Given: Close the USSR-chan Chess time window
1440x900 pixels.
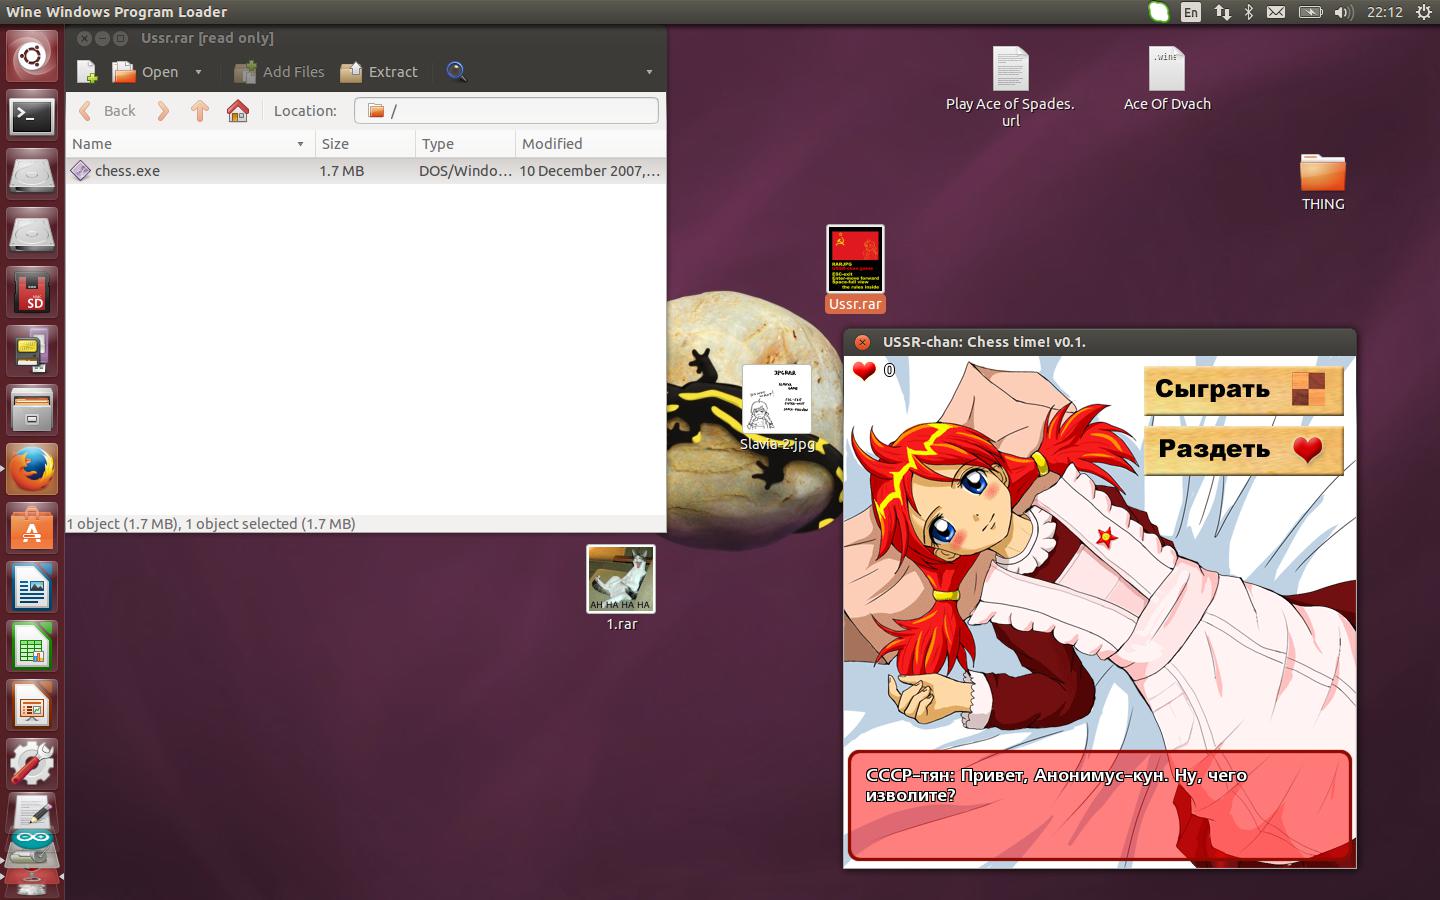Looking at the screenshot, I should (863, 342).
